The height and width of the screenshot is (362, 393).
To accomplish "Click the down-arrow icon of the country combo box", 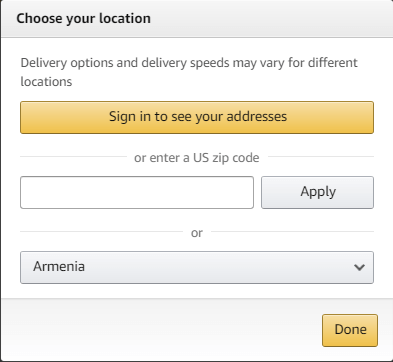I will (359, 267).
